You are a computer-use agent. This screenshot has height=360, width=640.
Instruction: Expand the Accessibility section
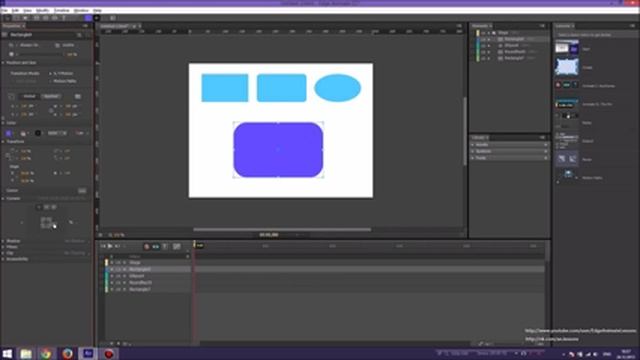(3, 259)
